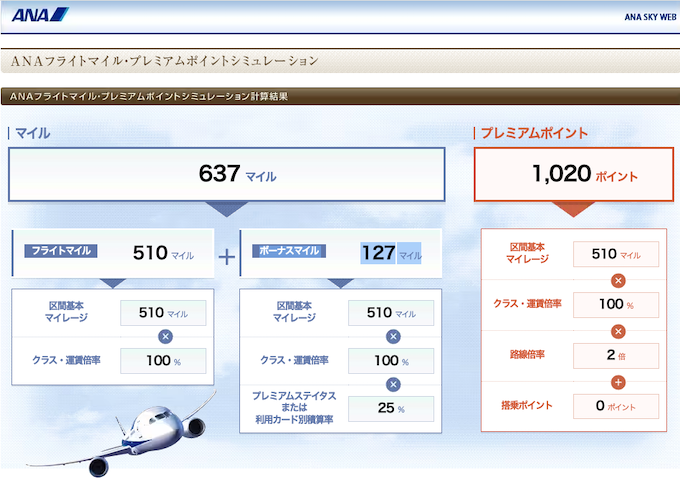Click the red multiply icon above 路線倍率
The width and height of the screenshot is (680, 482).
pyautogui.click(x=618, y=331)
